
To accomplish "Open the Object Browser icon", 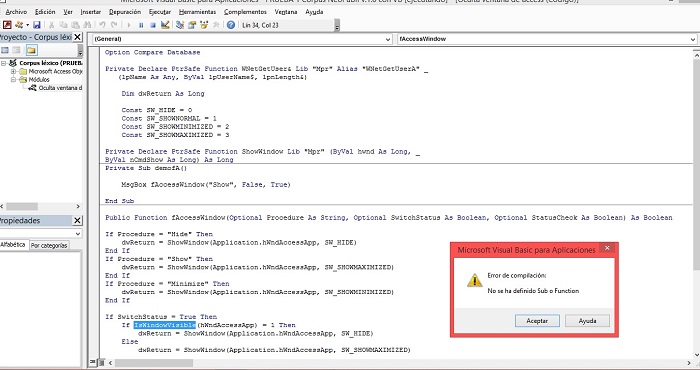I will click(x=204, y=25).
